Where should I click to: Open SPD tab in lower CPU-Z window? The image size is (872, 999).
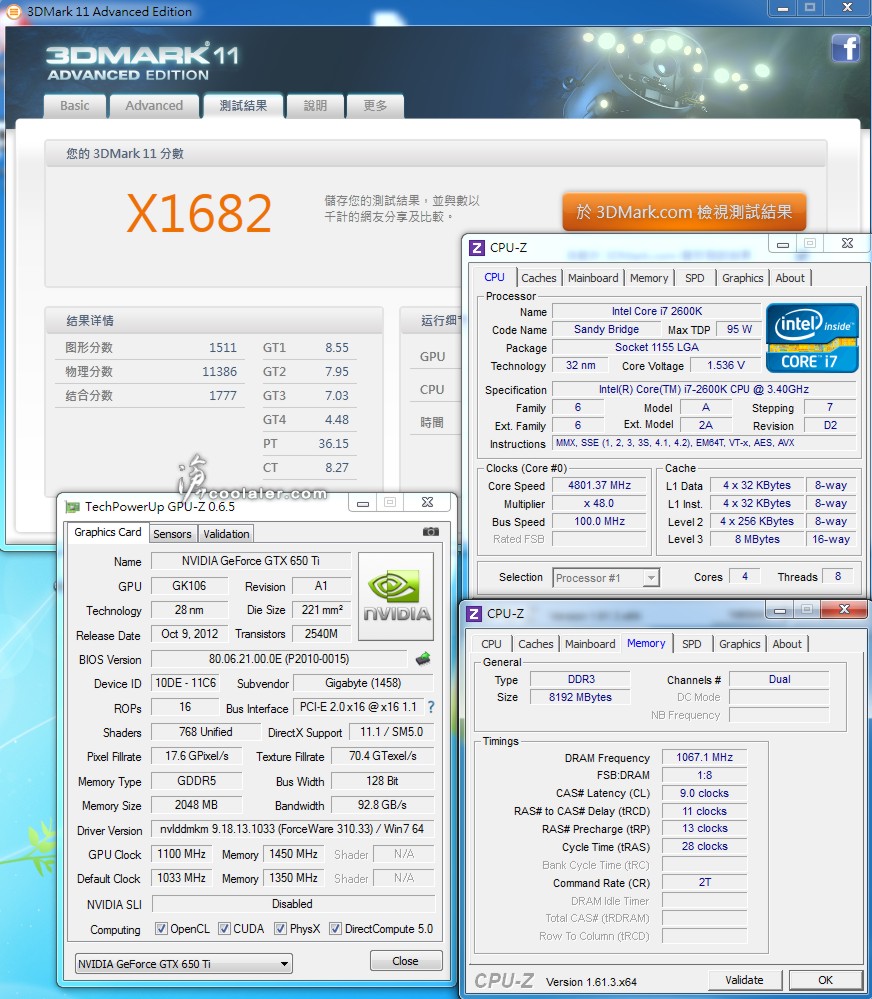(x=692, y=644)
